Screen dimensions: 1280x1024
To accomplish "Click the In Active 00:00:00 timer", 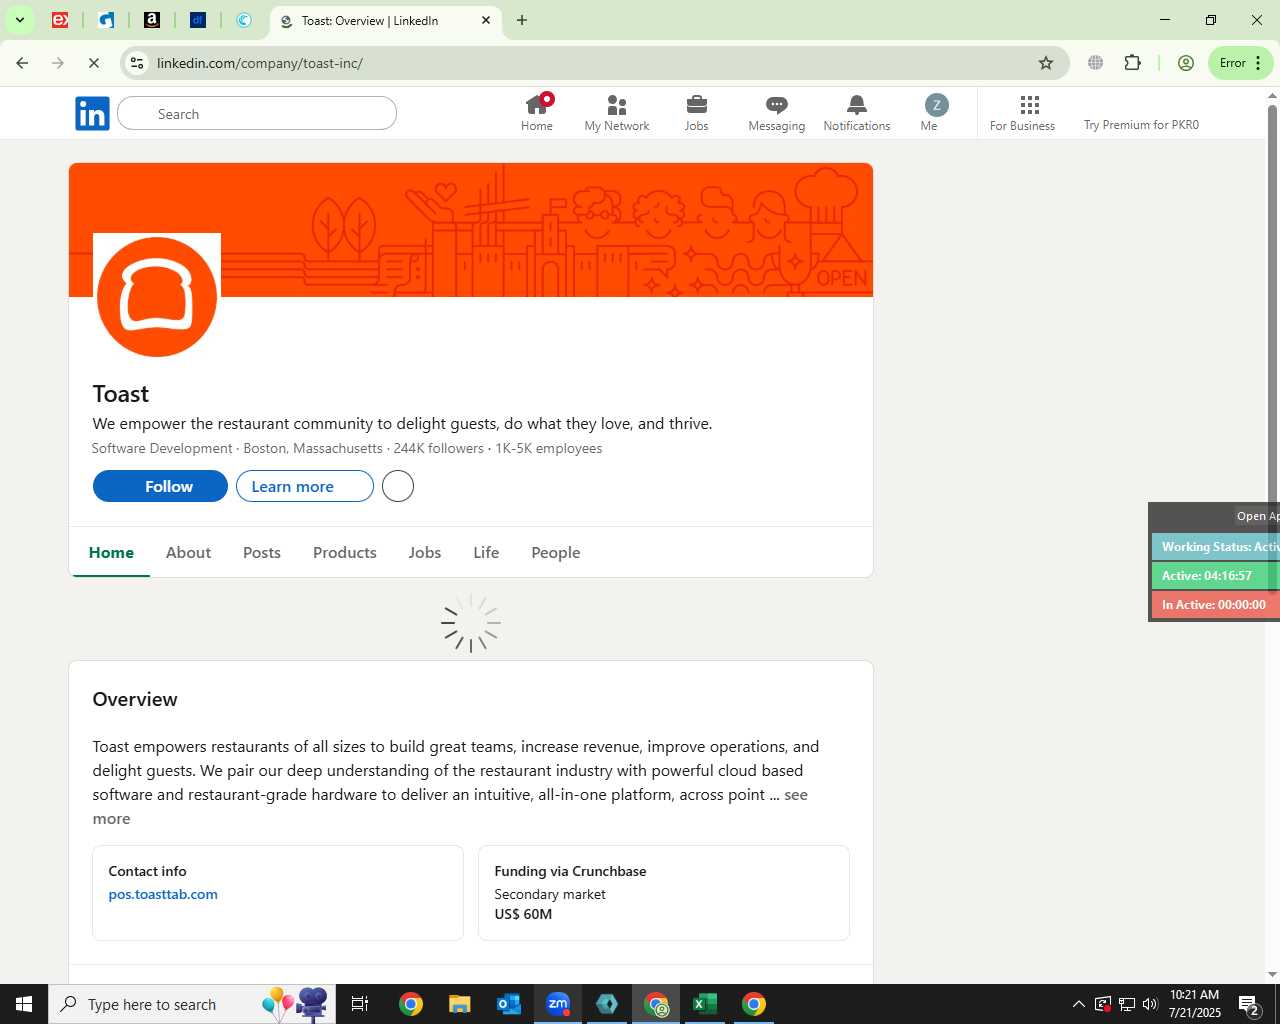I will 1216,605.
